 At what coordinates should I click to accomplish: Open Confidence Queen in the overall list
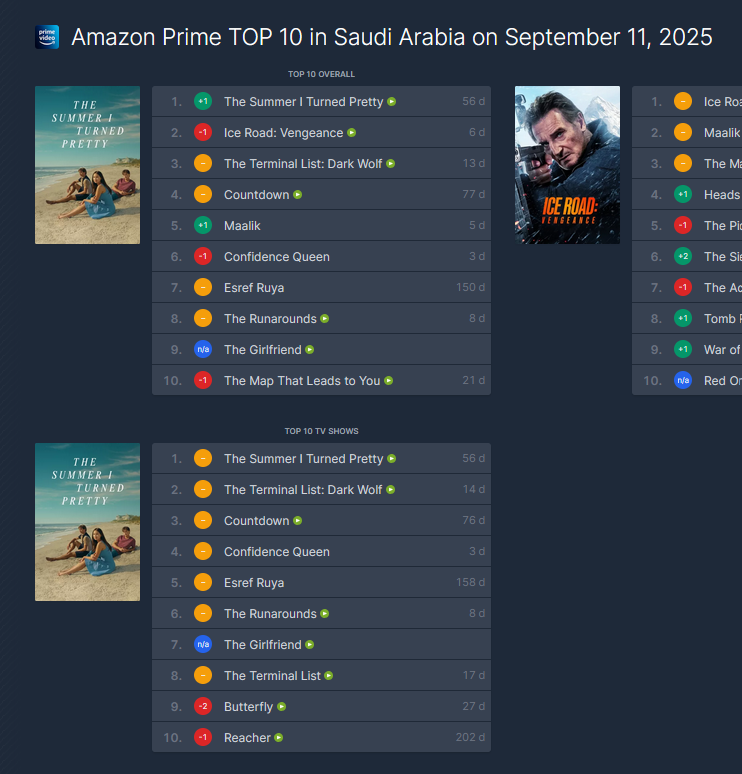tap(276, 257)
